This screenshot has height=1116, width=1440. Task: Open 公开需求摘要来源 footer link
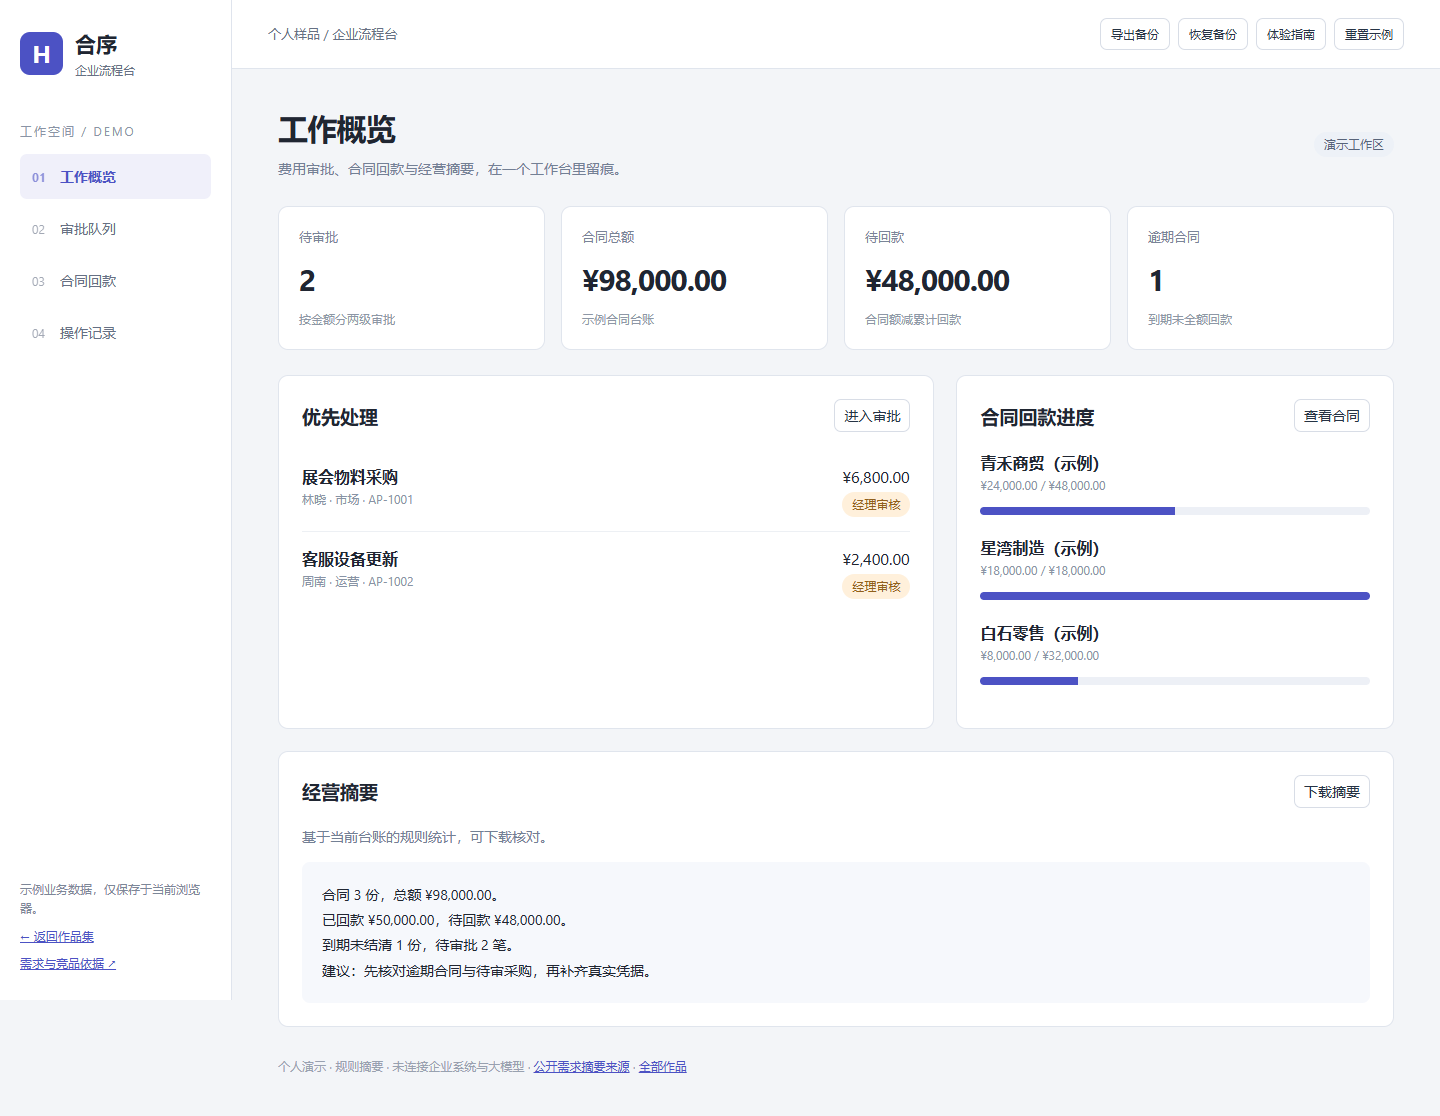point(582,1067)
